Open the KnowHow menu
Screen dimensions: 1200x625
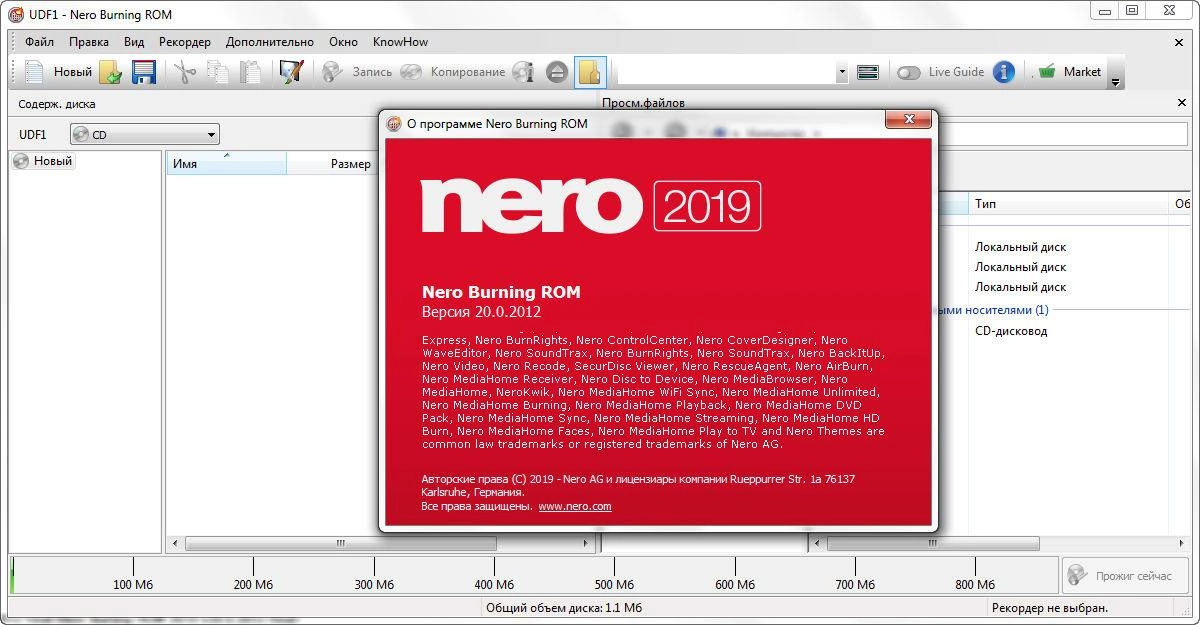400,42
